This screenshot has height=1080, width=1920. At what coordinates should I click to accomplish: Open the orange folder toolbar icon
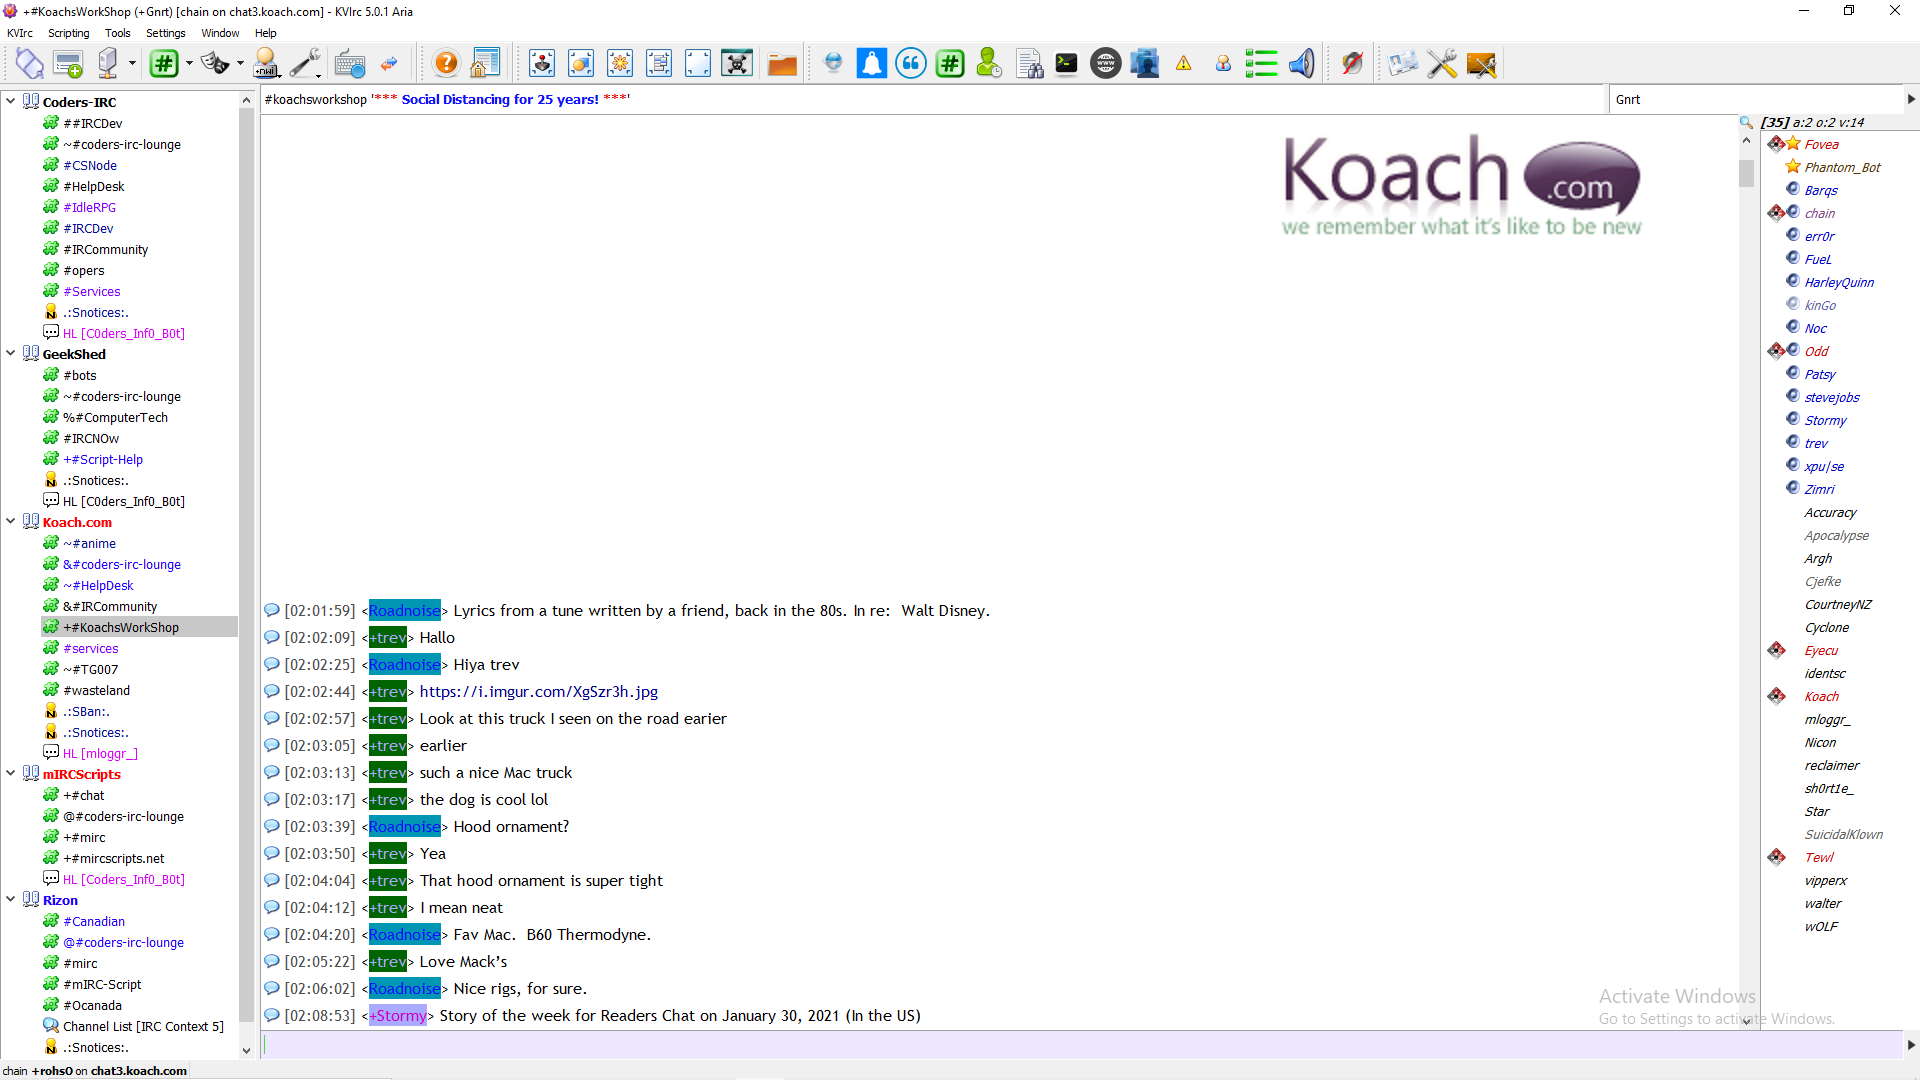point(782,64)
